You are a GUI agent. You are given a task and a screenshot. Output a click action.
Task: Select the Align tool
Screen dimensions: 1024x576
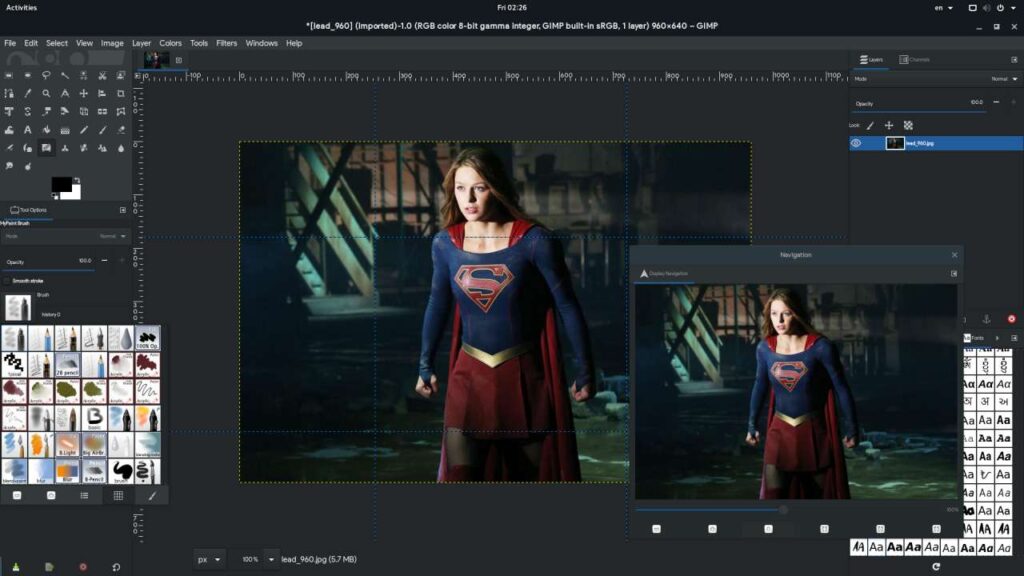coord(103,93)
